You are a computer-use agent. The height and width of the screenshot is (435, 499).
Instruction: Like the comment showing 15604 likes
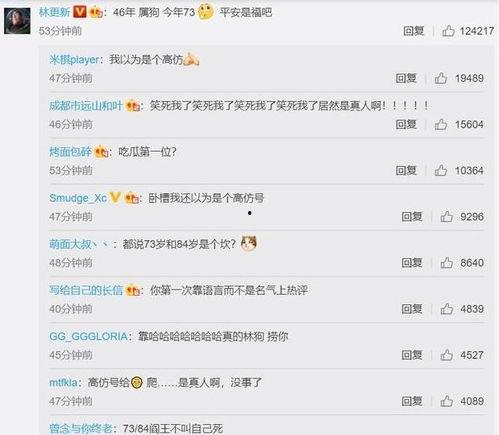pos(440,124)
